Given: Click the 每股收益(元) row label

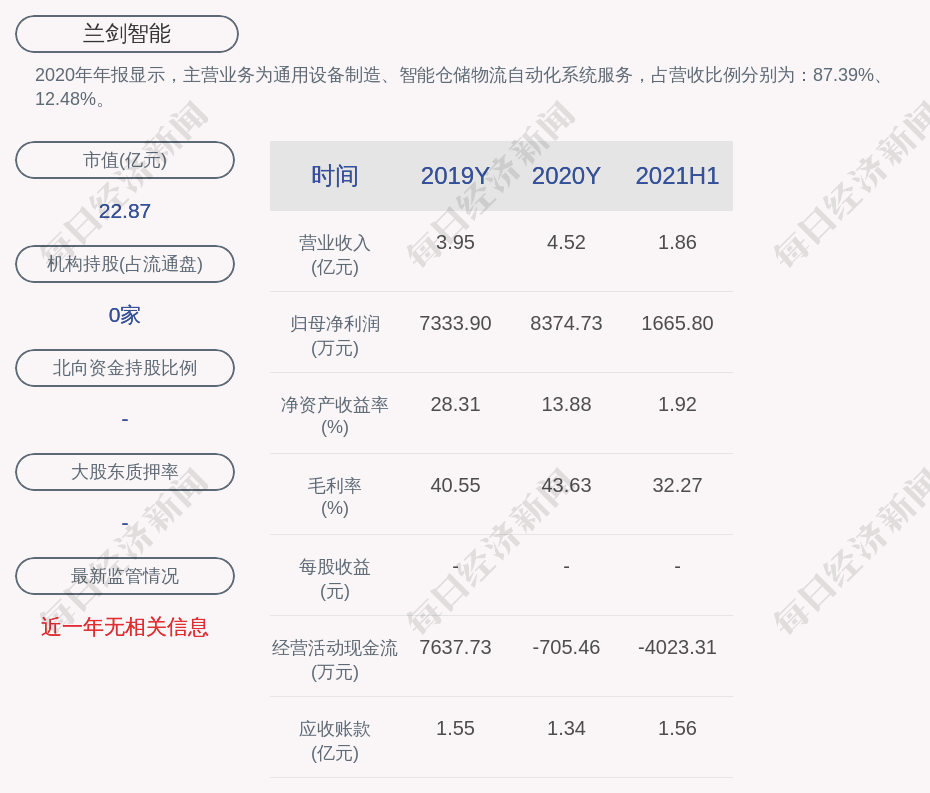Looking at the screenshot, I should point(335,579).
